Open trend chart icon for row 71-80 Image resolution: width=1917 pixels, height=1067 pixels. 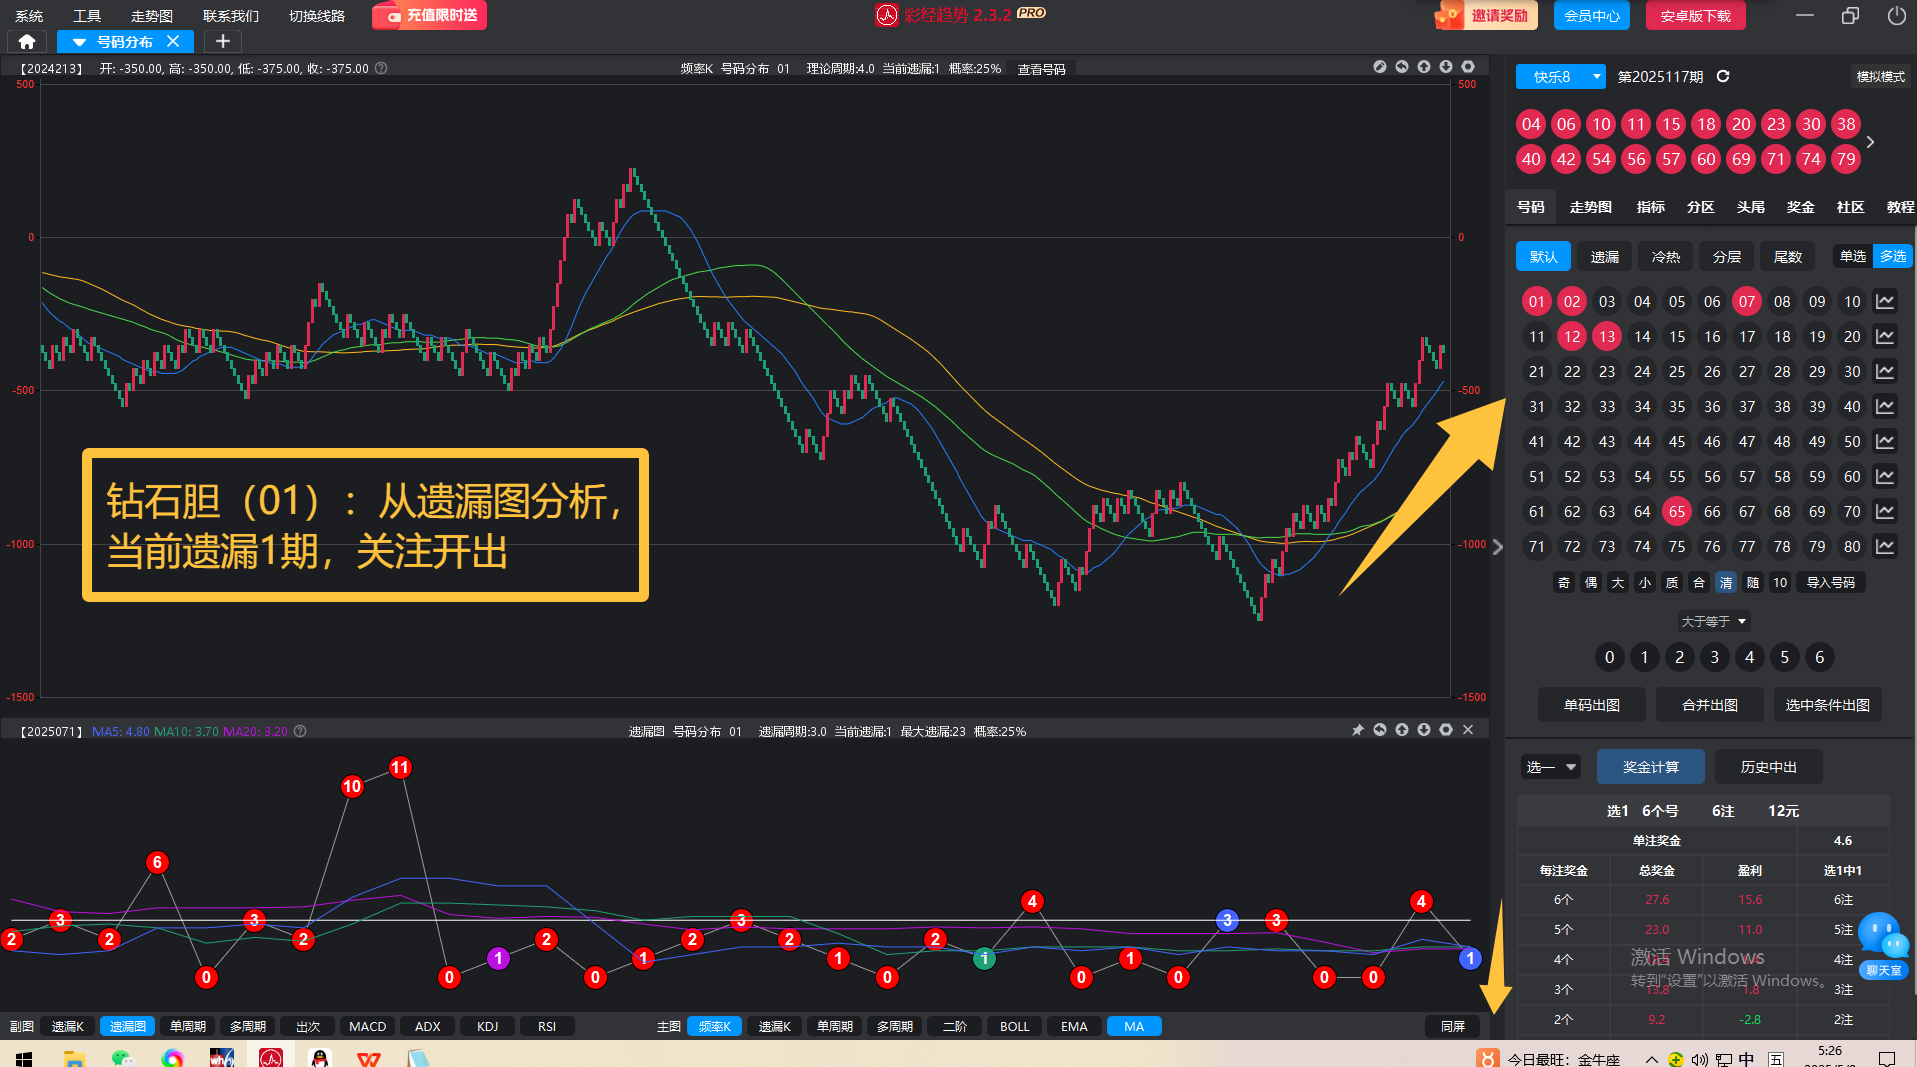click(x=1885, y=546)
